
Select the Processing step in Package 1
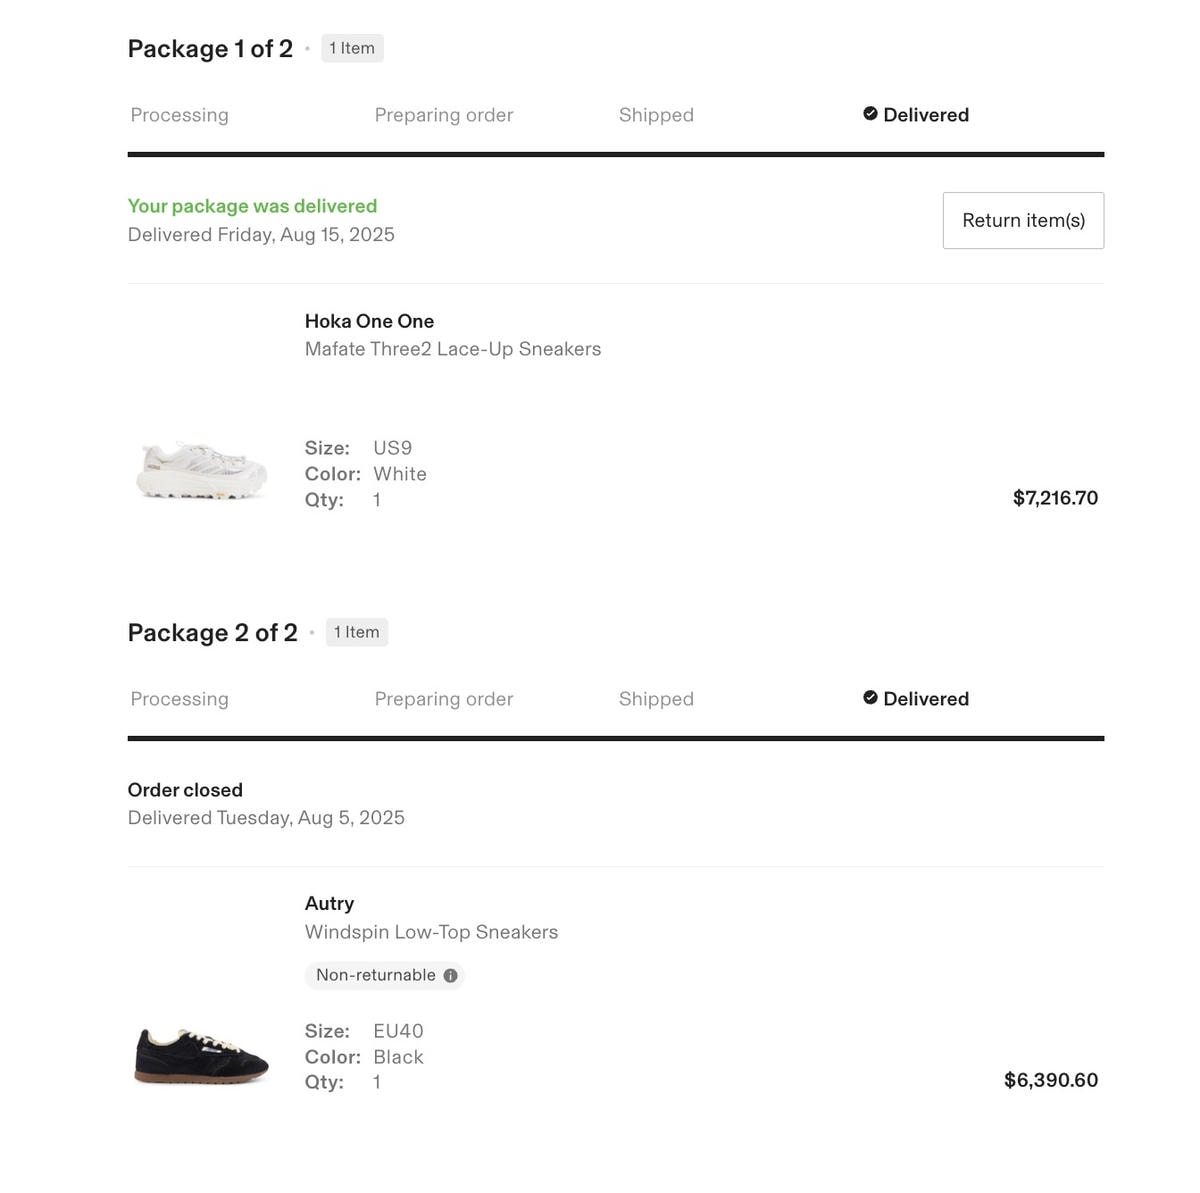pyautogui.click(x=179, y=115)
